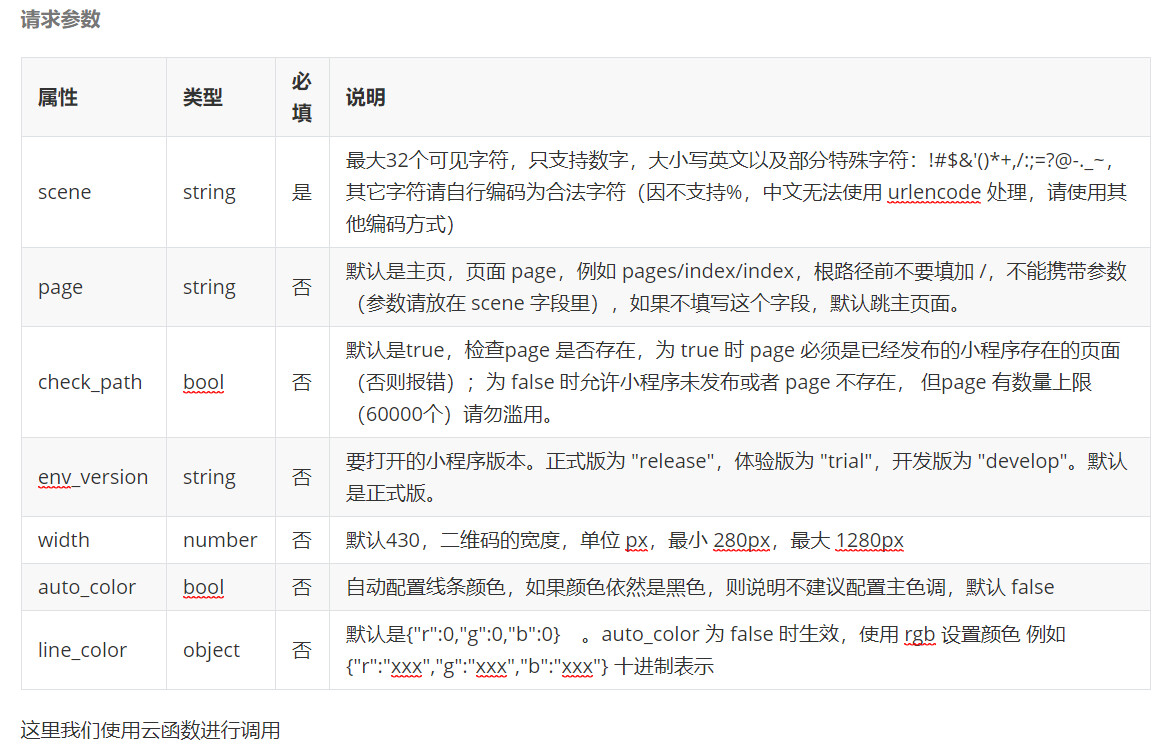Click 否 in the auto_color row
The image size is (1171, 750).
coord(302,587)
